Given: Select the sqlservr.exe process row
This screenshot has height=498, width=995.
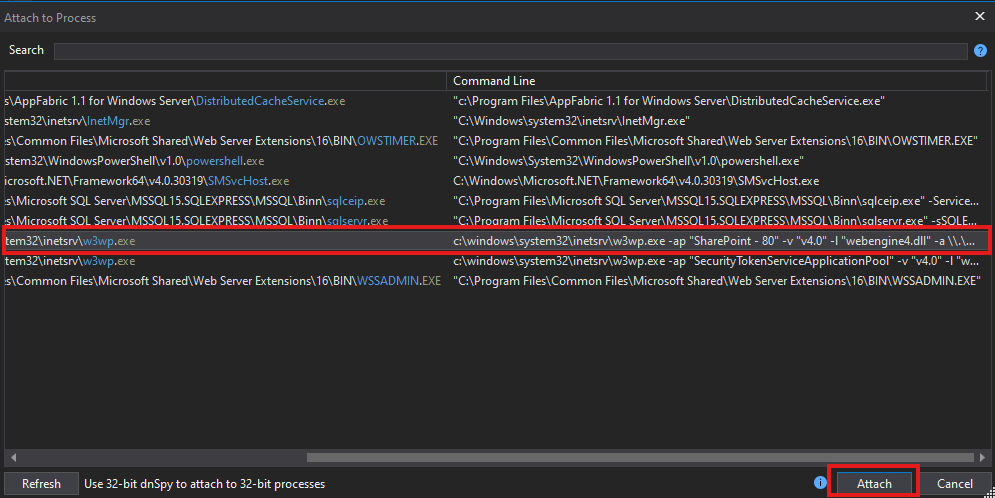Looking at the screenshot, I should (496, 221).
